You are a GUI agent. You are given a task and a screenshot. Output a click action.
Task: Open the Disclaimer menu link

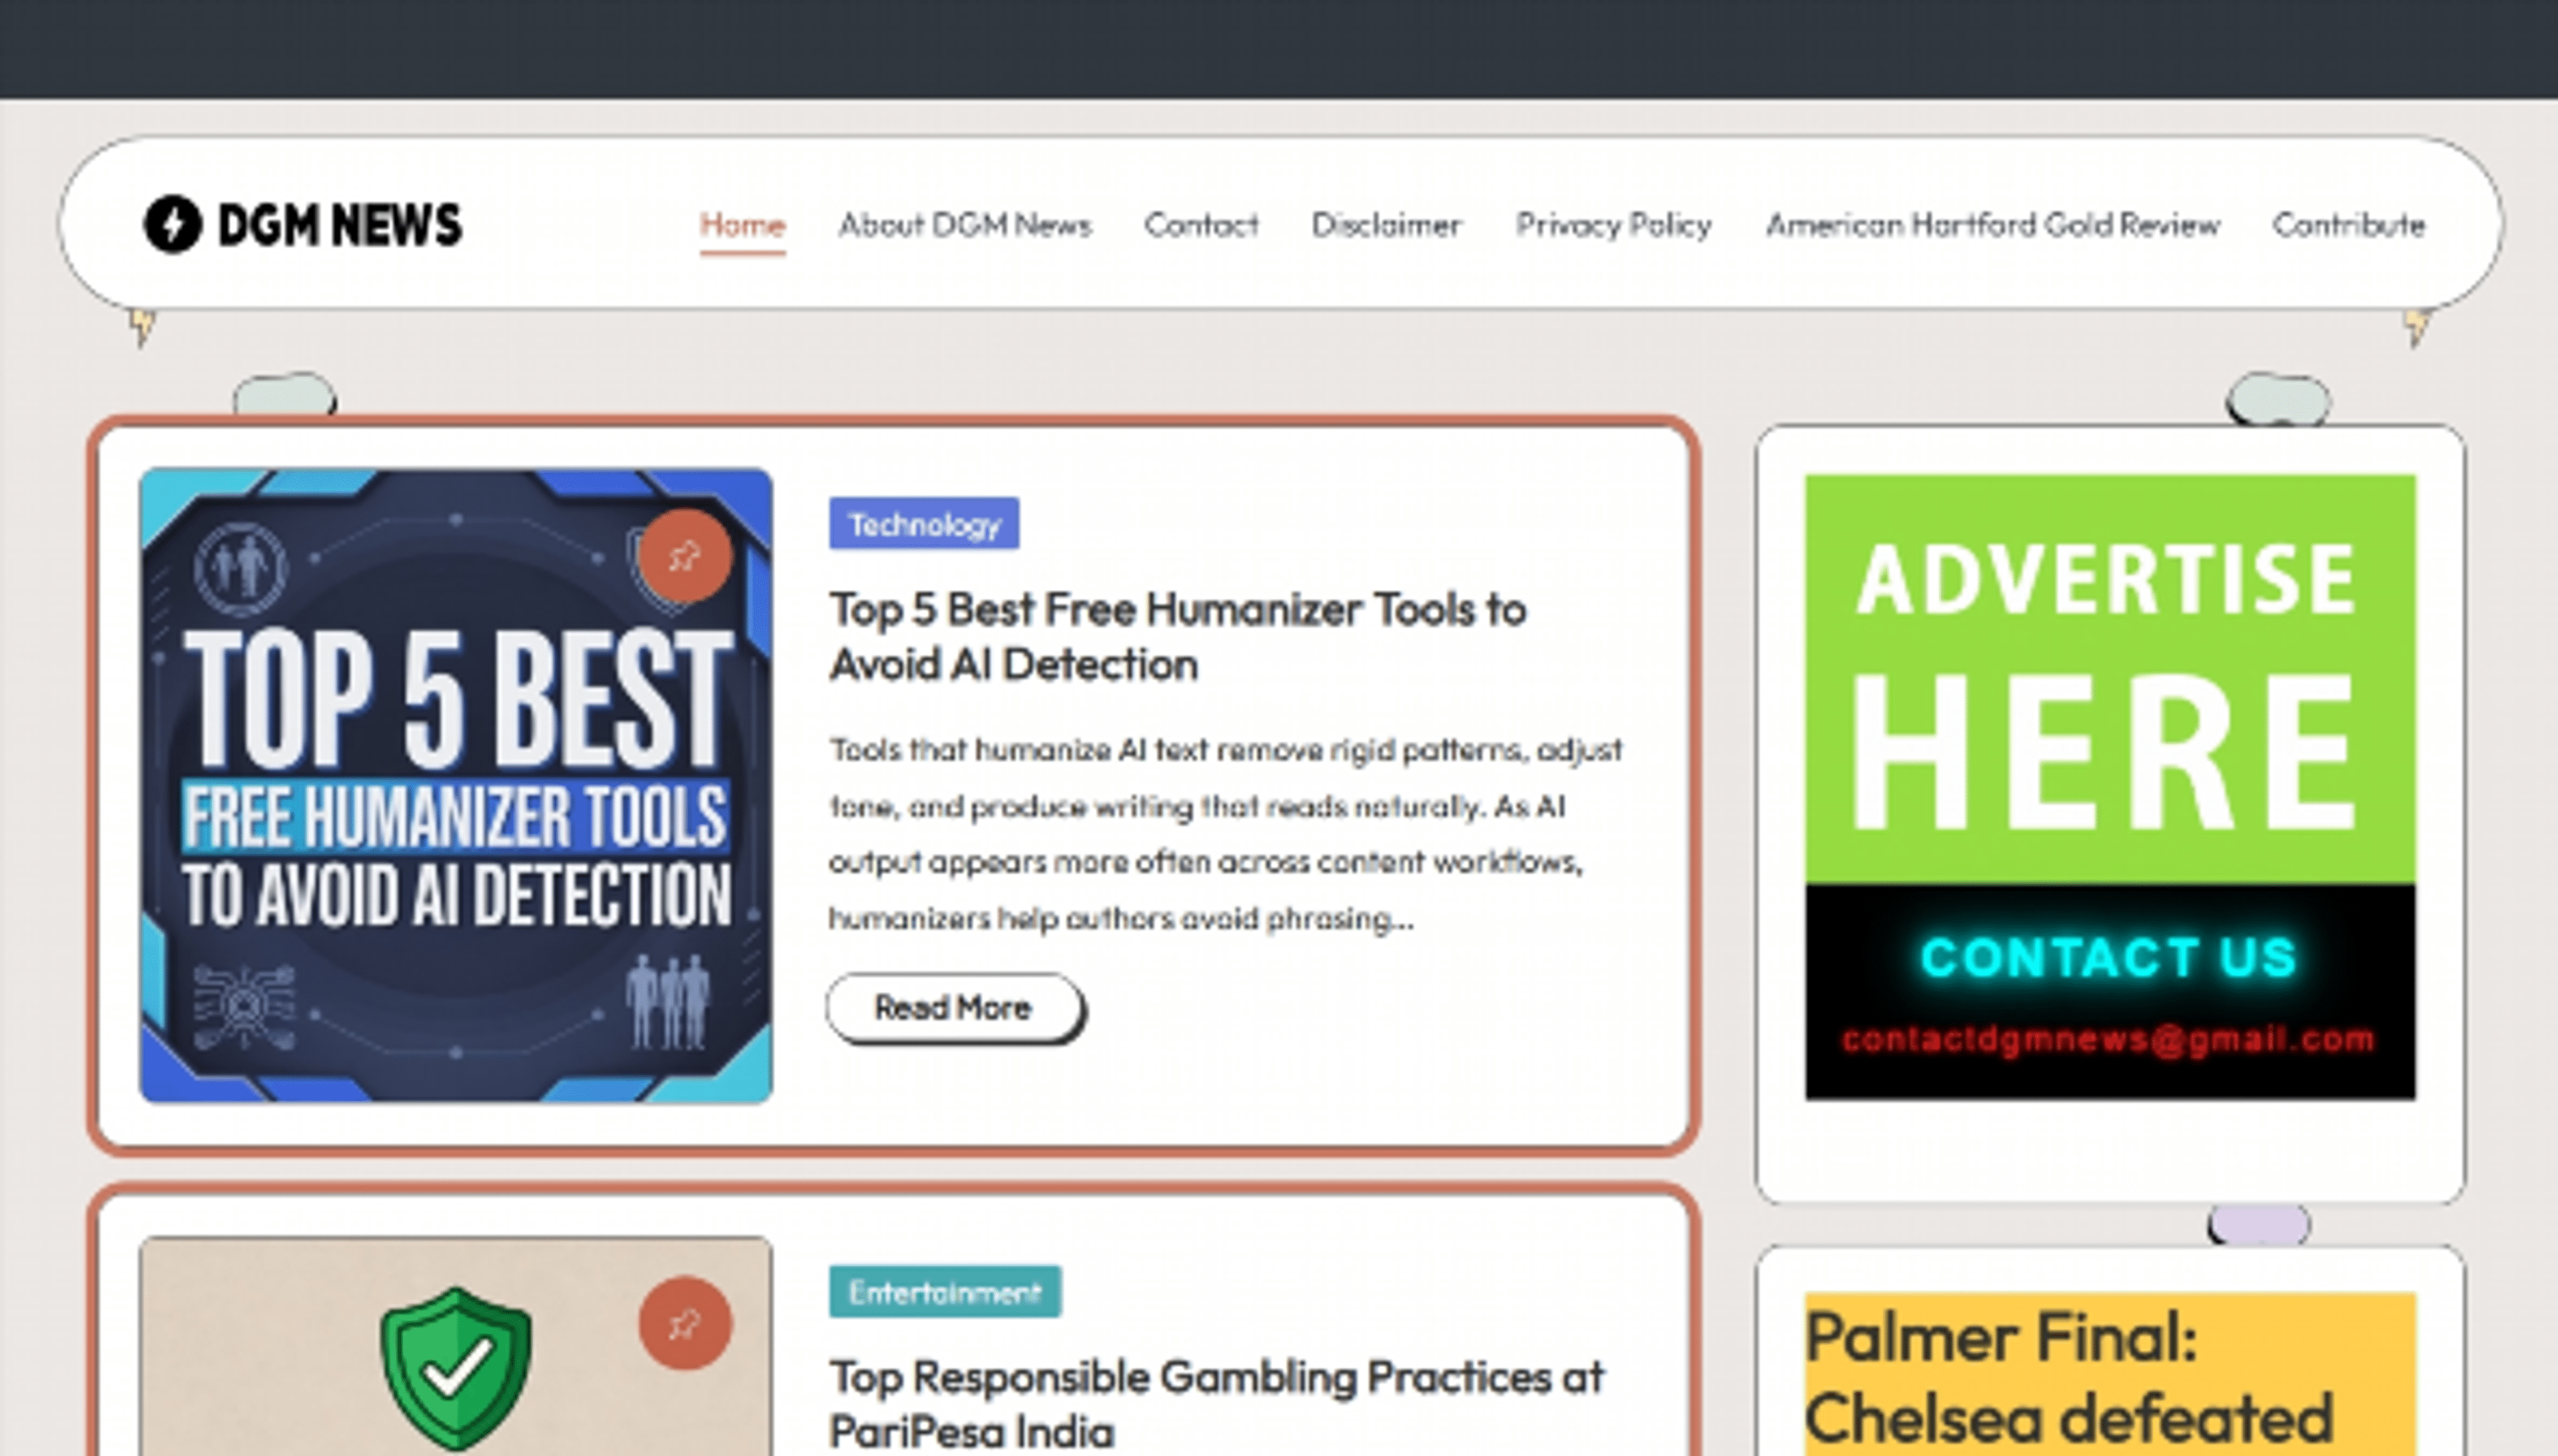(1386, 225)
